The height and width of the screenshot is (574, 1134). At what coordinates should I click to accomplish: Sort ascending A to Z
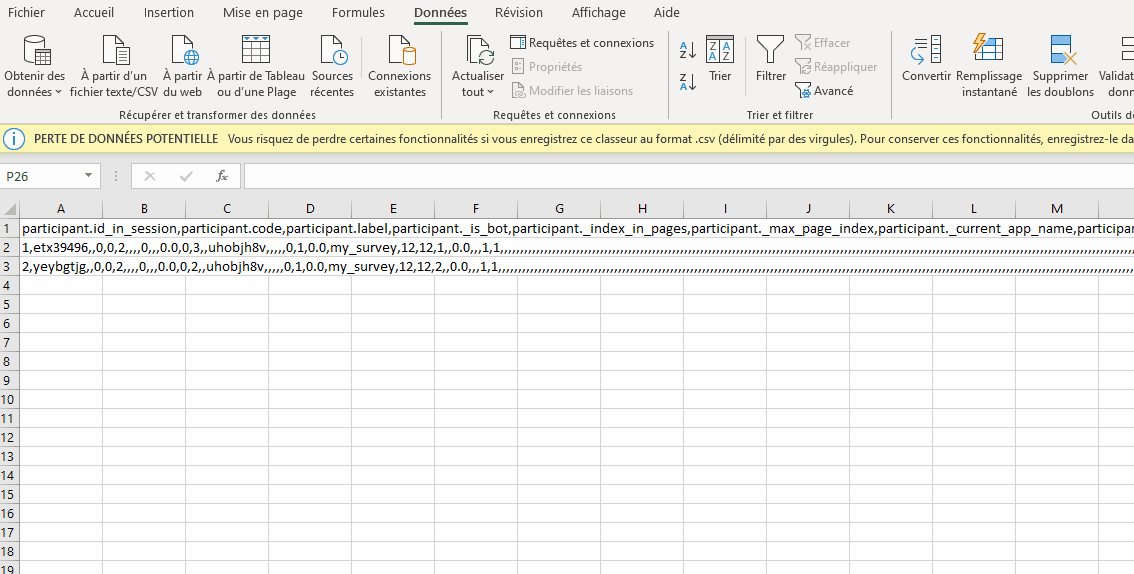(x=688, y=51)
